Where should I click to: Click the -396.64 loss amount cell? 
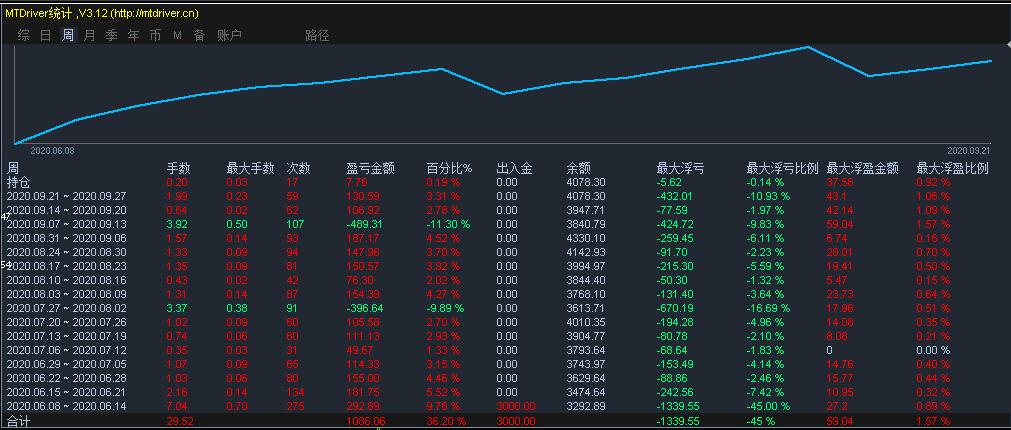pos(365,308)
